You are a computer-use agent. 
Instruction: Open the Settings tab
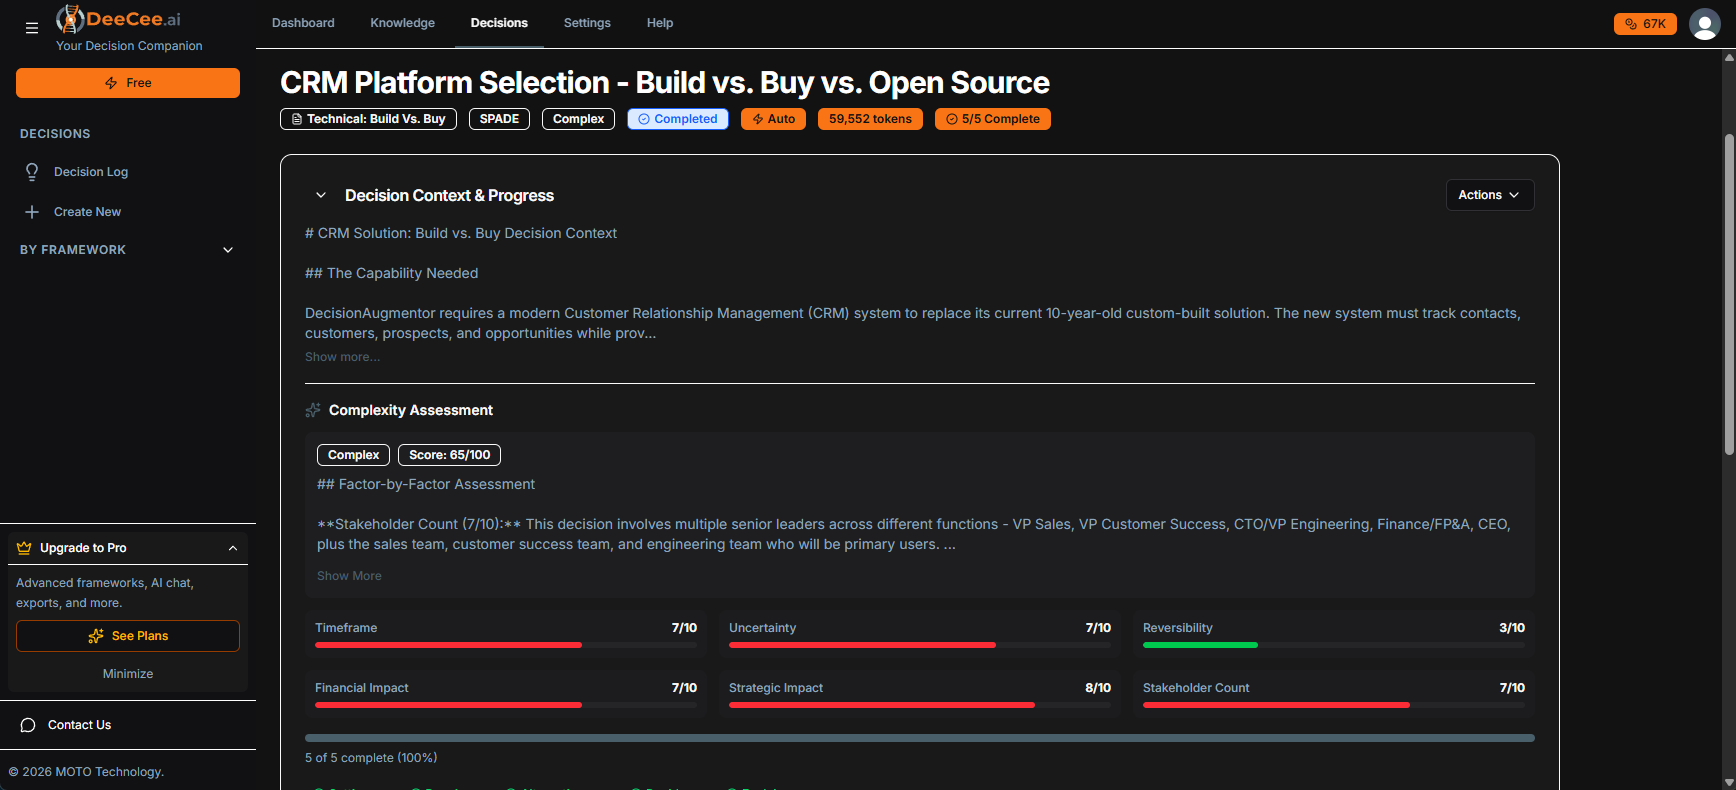click(587, 23)
